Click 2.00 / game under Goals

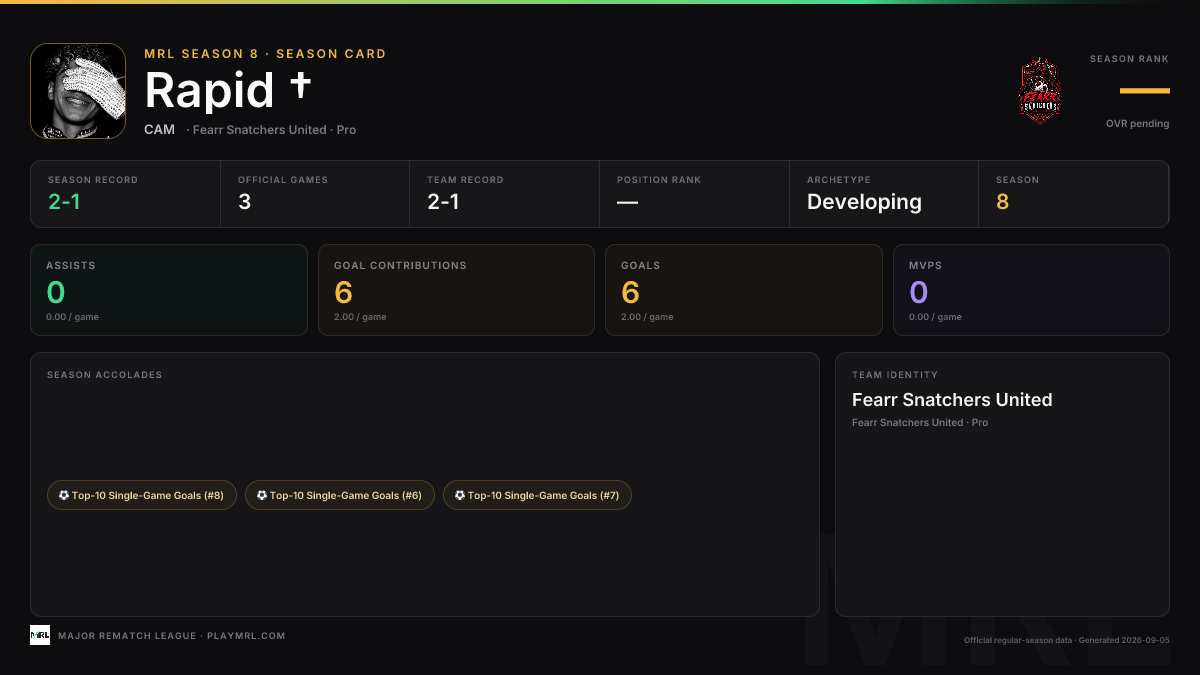click(647, 317)
